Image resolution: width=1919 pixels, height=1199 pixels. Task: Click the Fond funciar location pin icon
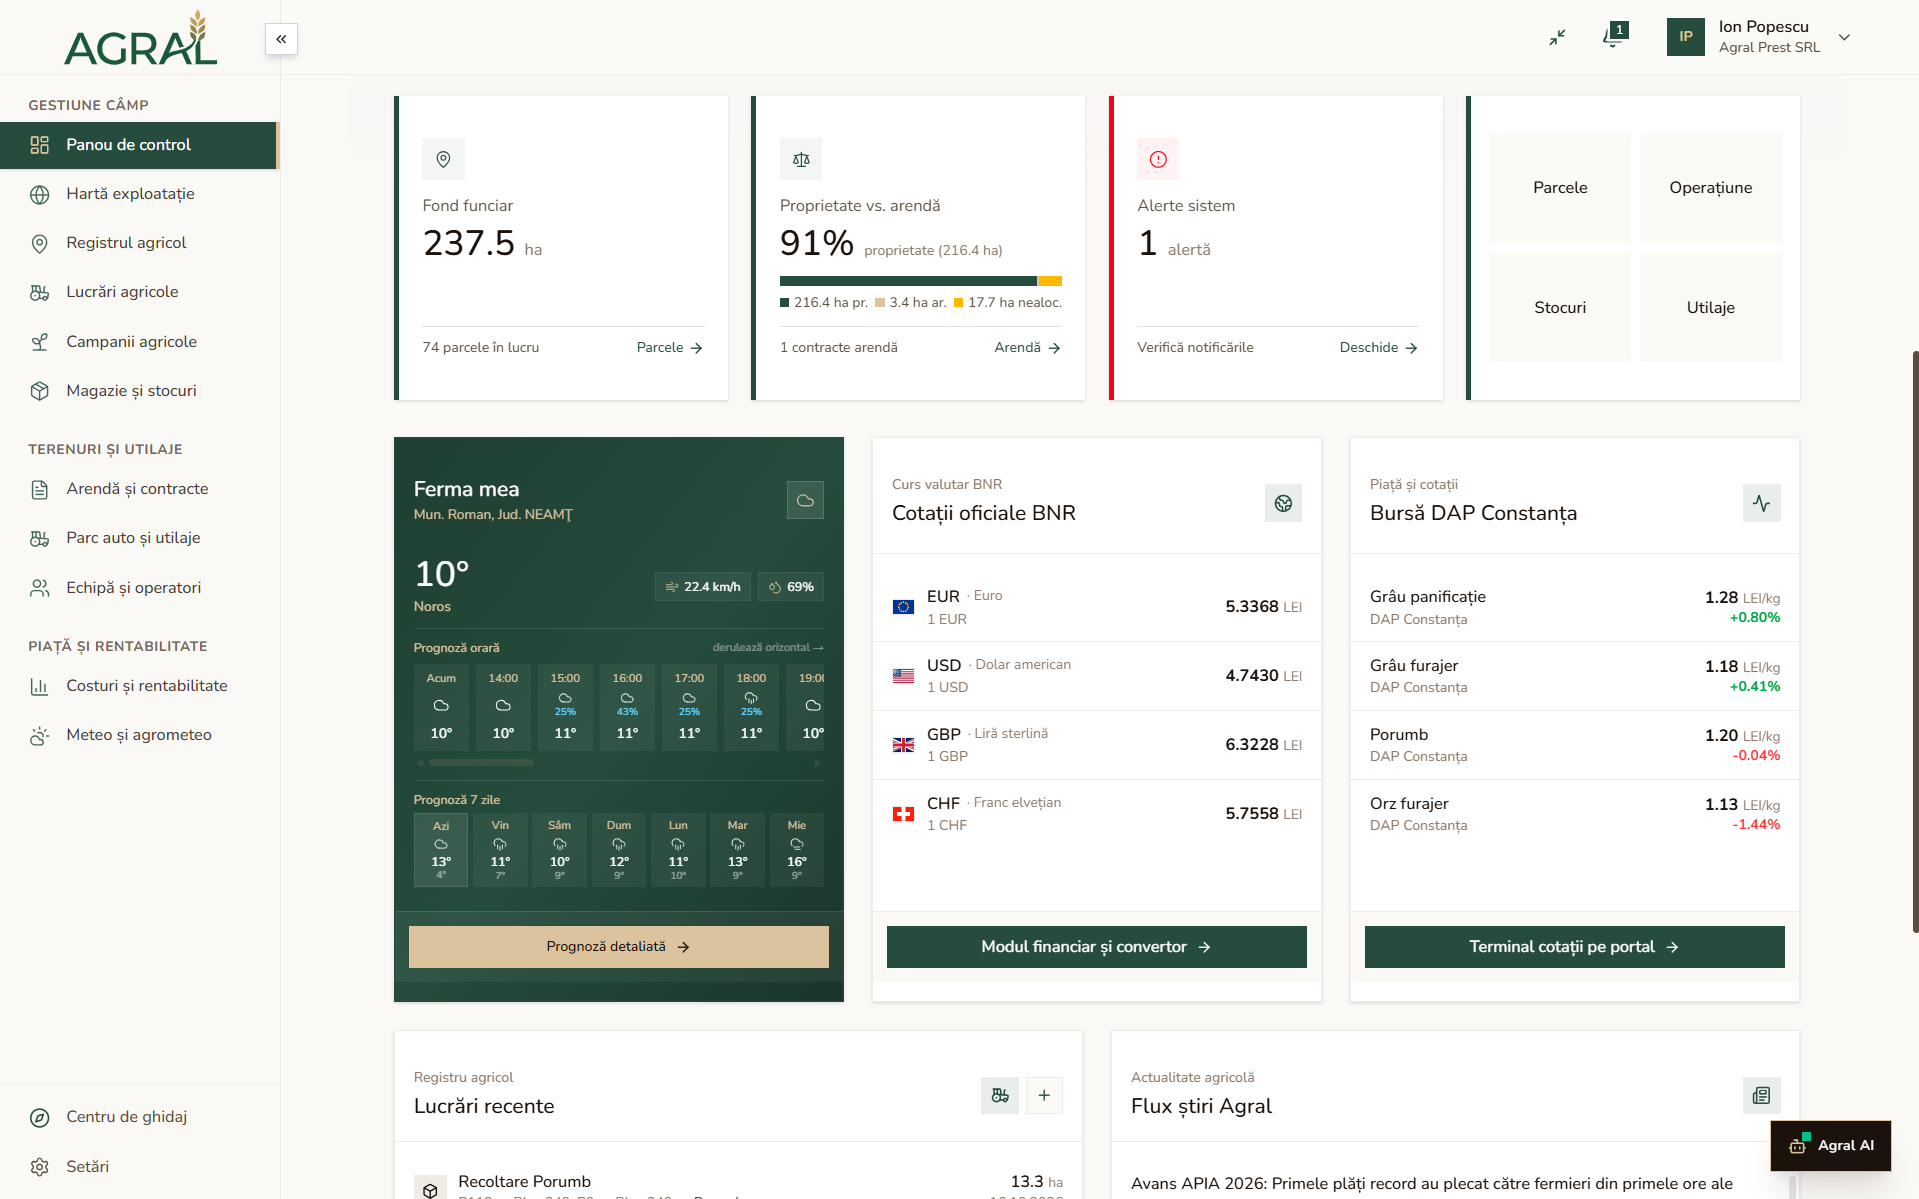(443, 159)
